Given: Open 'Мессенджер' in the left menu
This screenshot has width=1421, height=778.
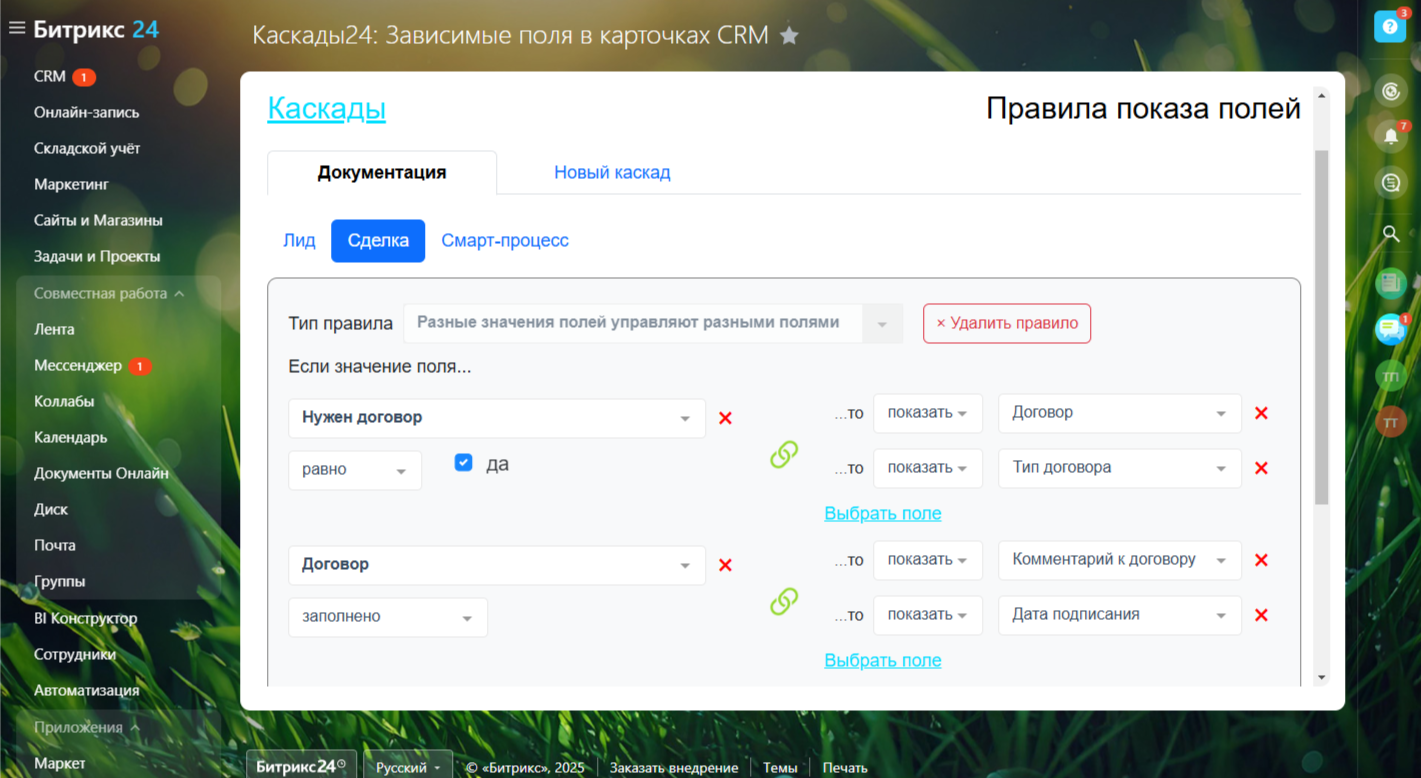Looking at the screenshot, I should (x=78, y=366).
